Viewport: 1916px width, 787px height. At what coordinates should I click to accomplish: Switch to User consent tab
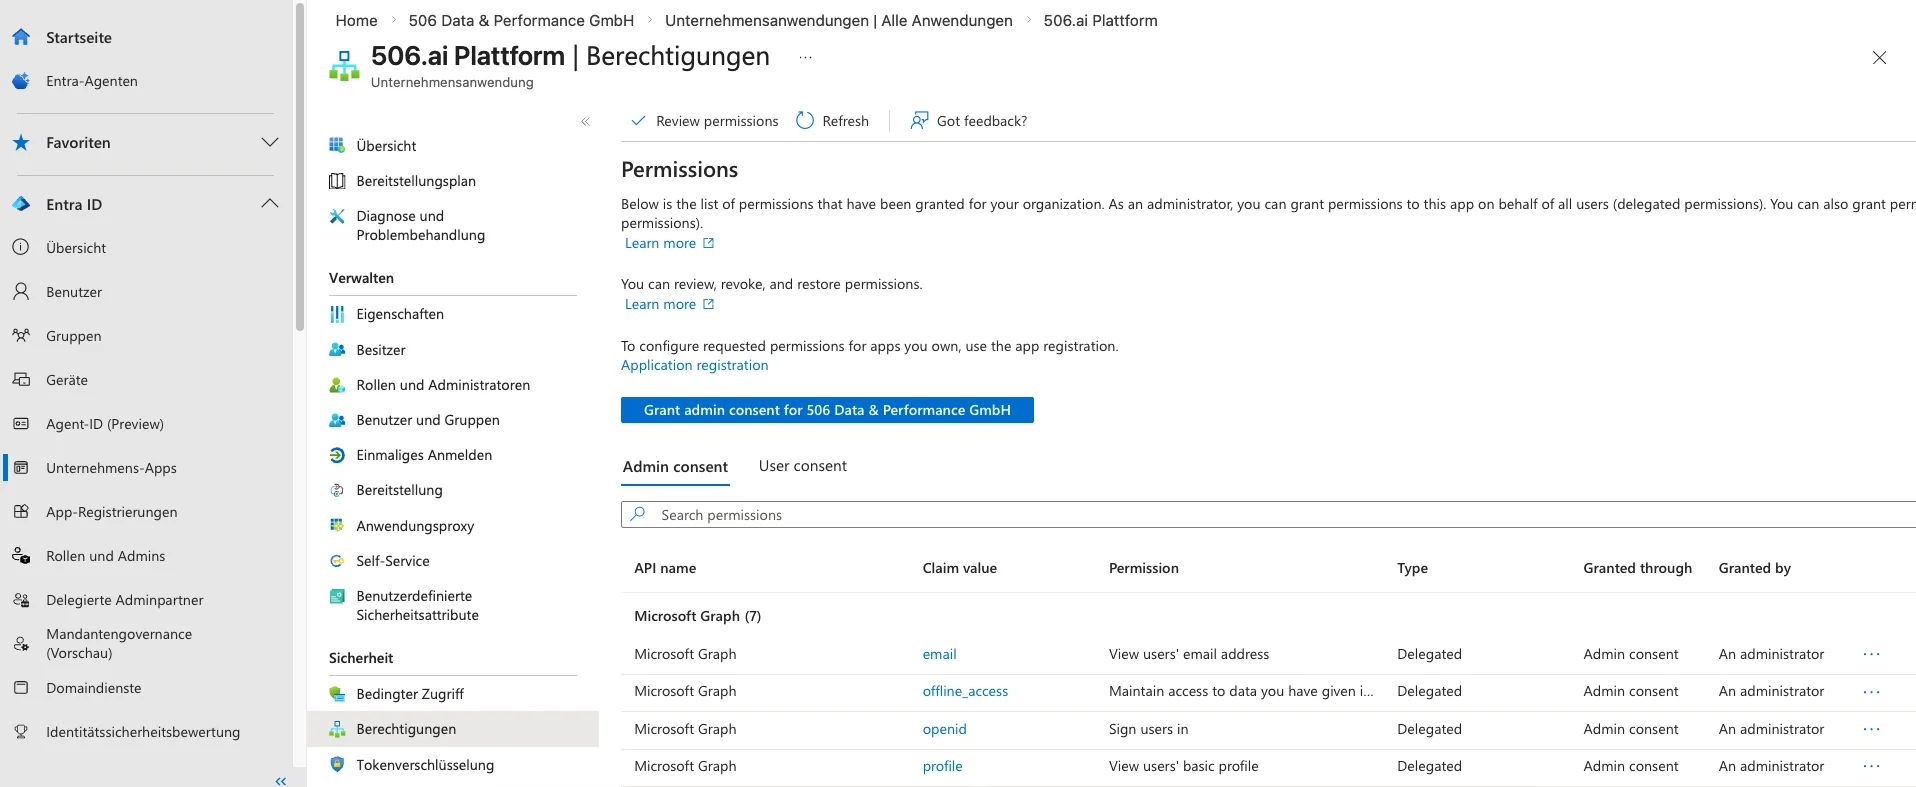[802, 466]
